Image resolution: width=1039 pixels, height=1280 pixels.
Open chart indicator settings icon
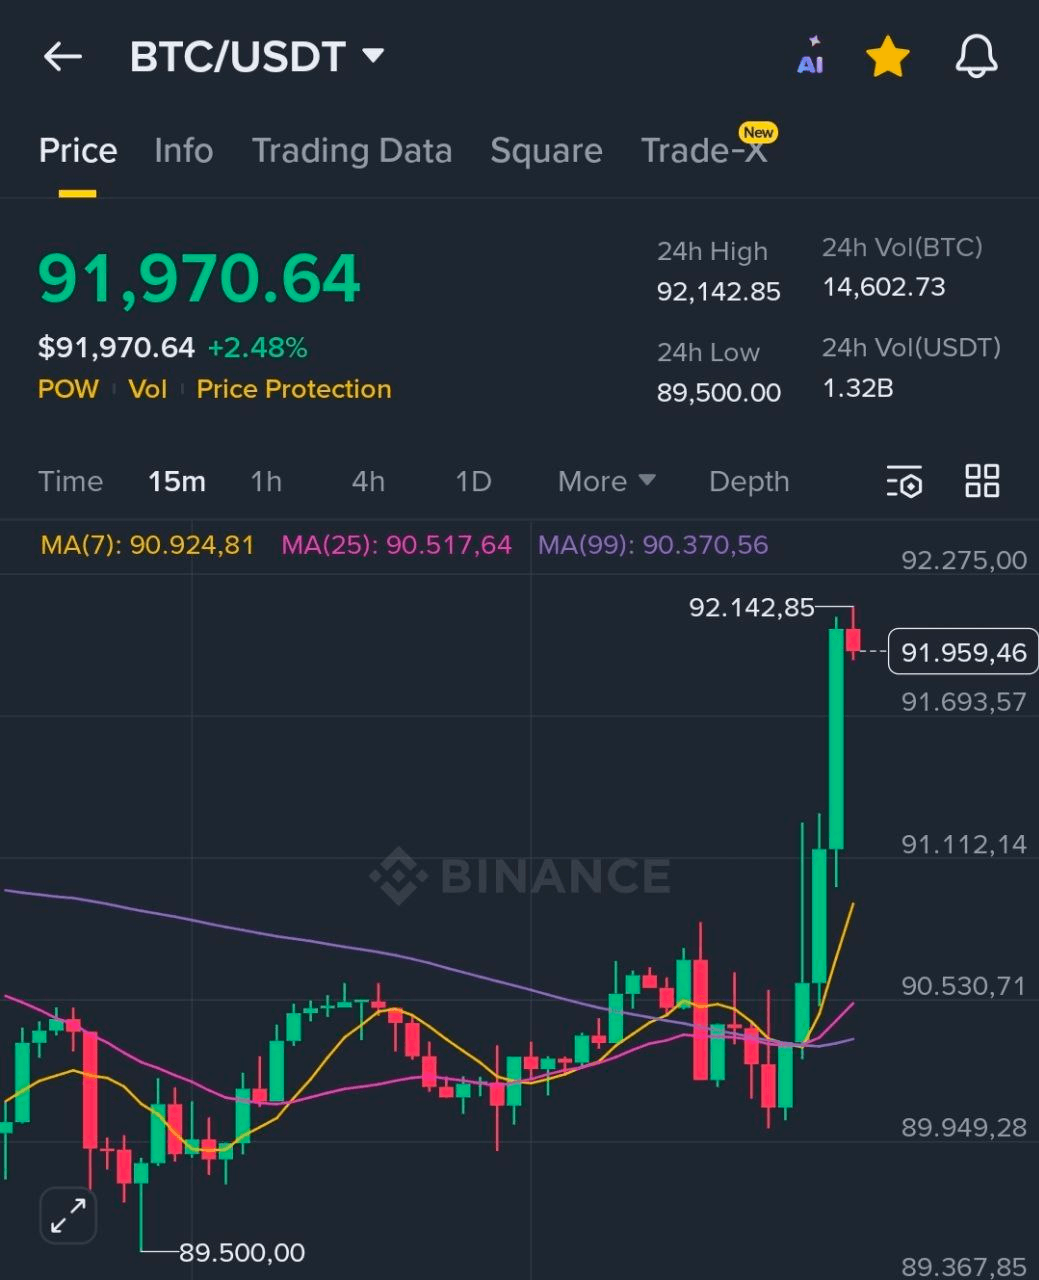pos(904,482)
